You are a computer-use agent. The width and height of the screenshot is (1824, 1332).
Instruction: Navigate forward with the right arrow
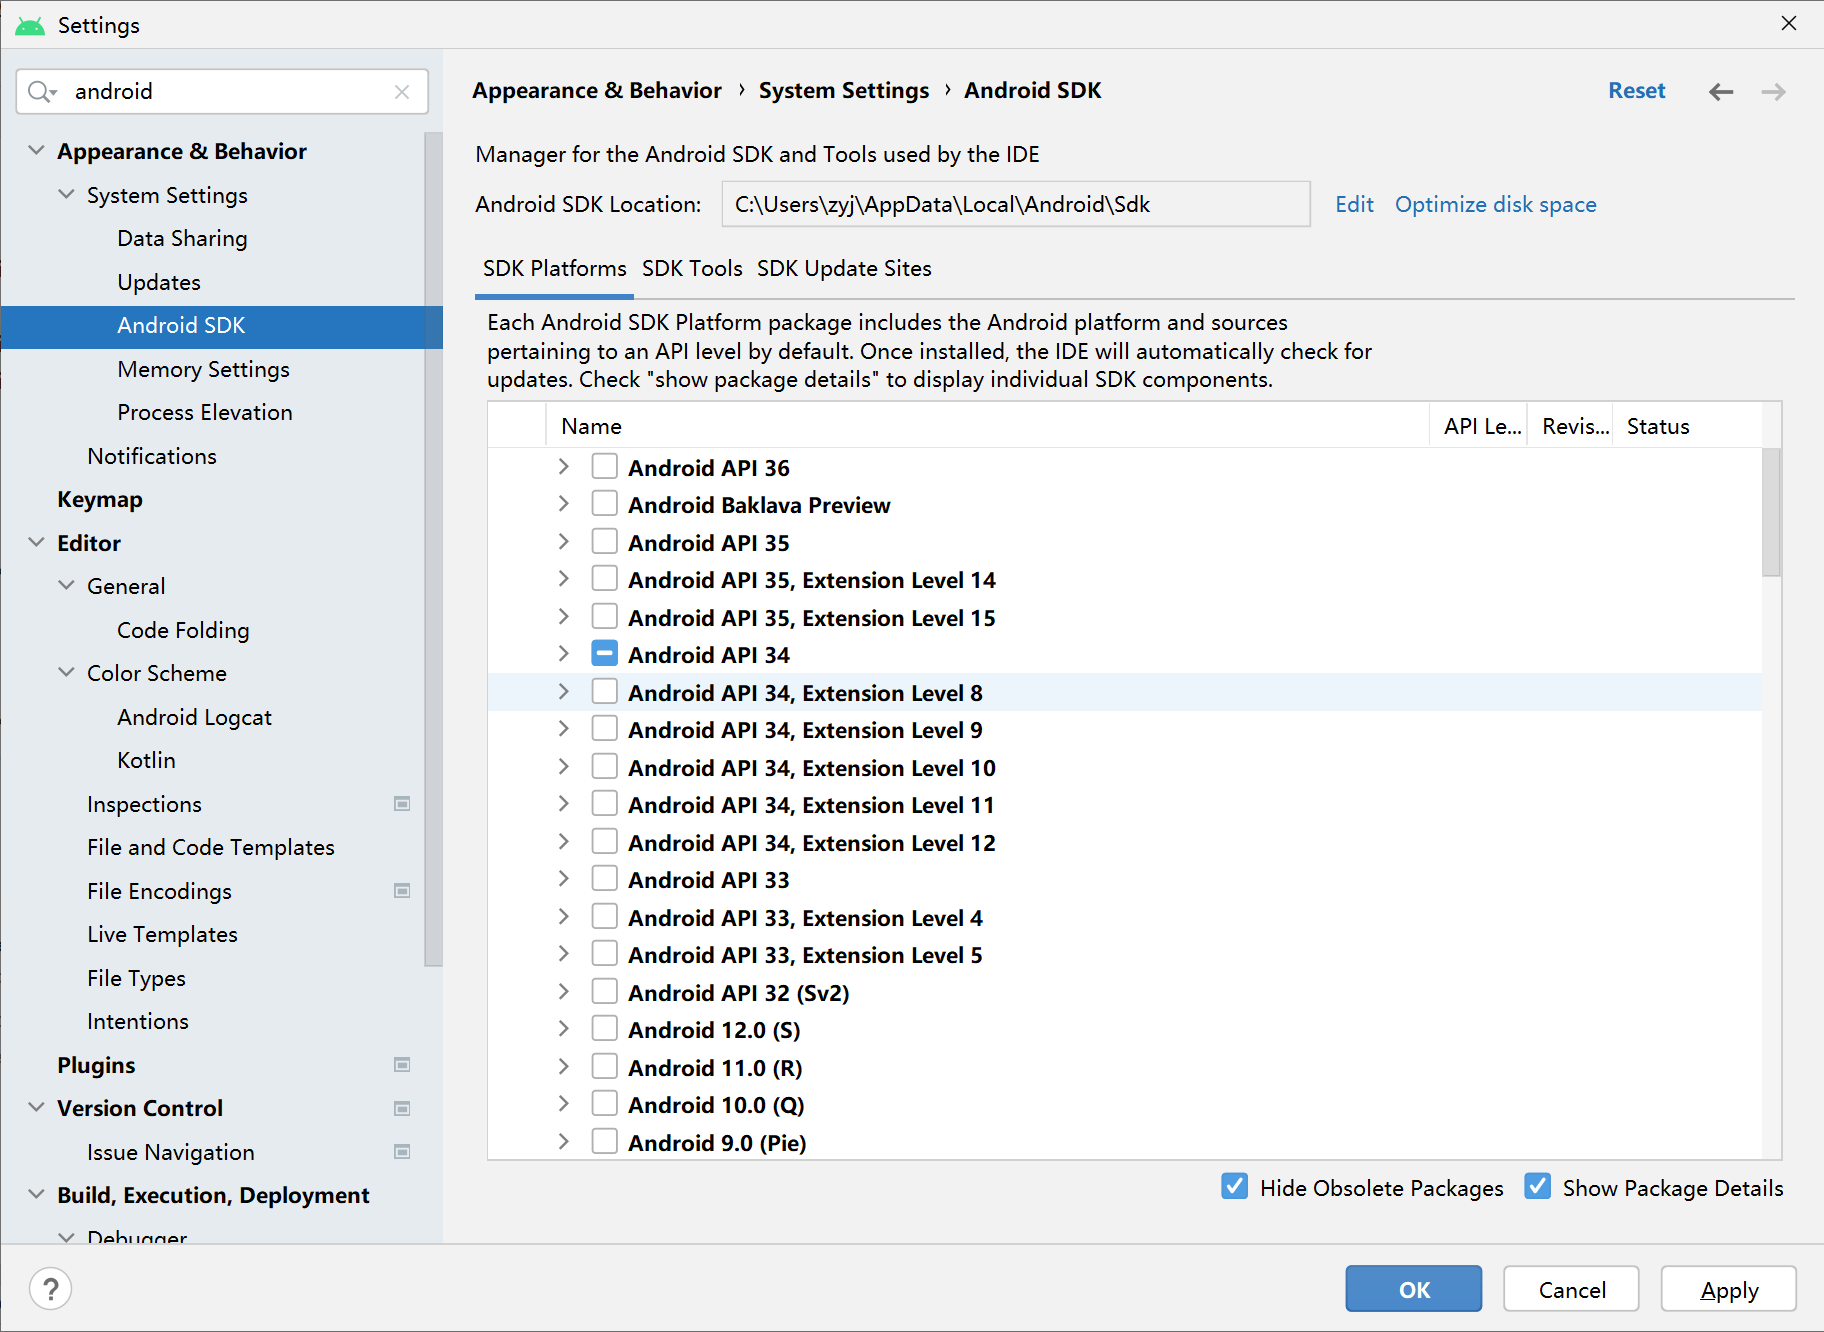(x=1773, y=92)
